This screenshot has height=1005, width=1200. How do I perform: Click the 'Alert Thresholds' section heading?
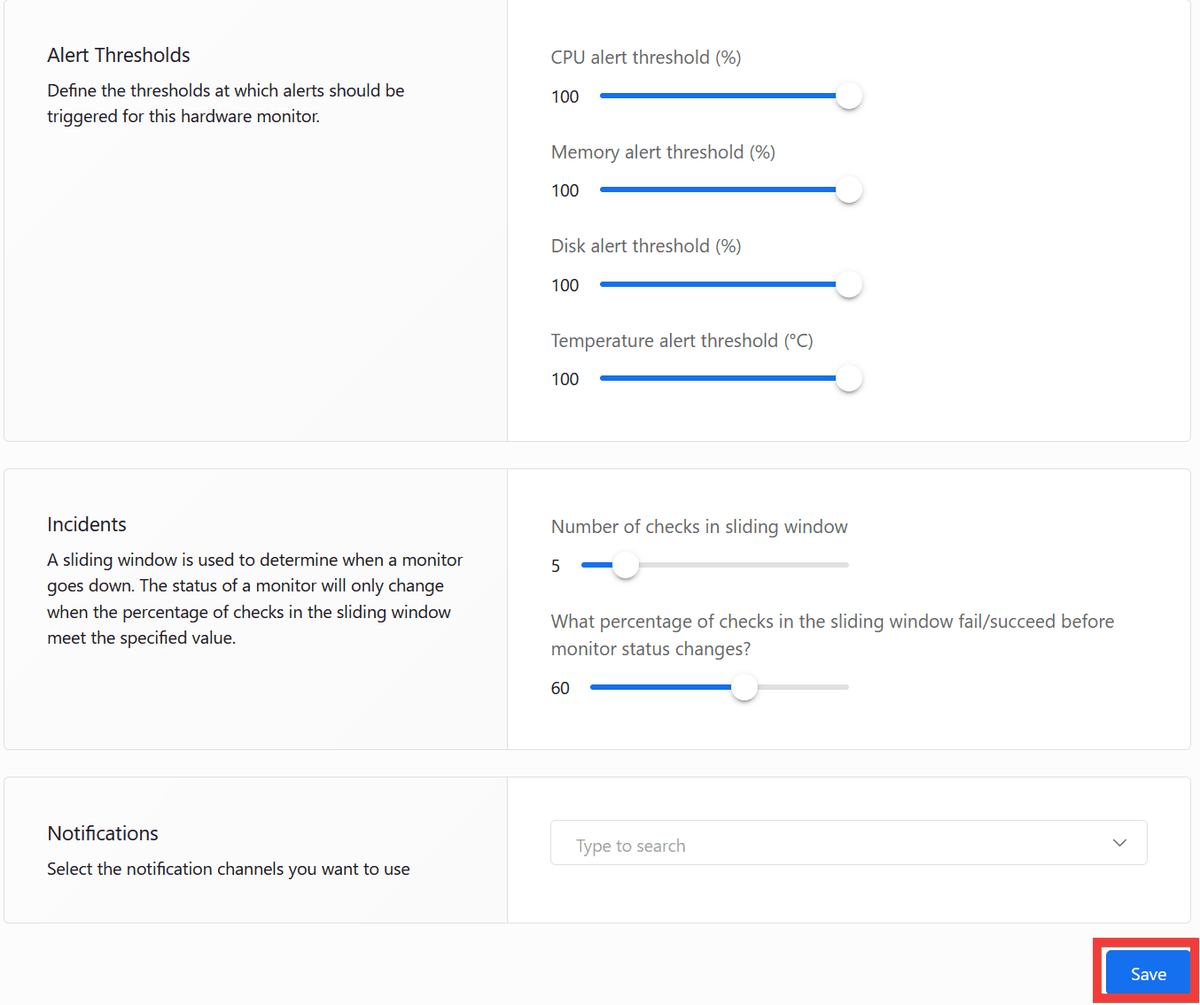click(x=118, y=55)
